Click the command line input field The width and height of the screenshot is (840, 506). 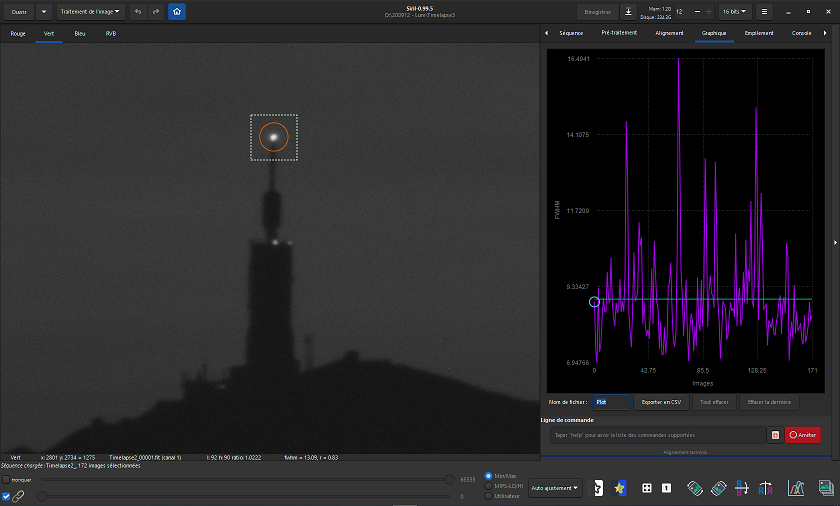coord(658,435)
